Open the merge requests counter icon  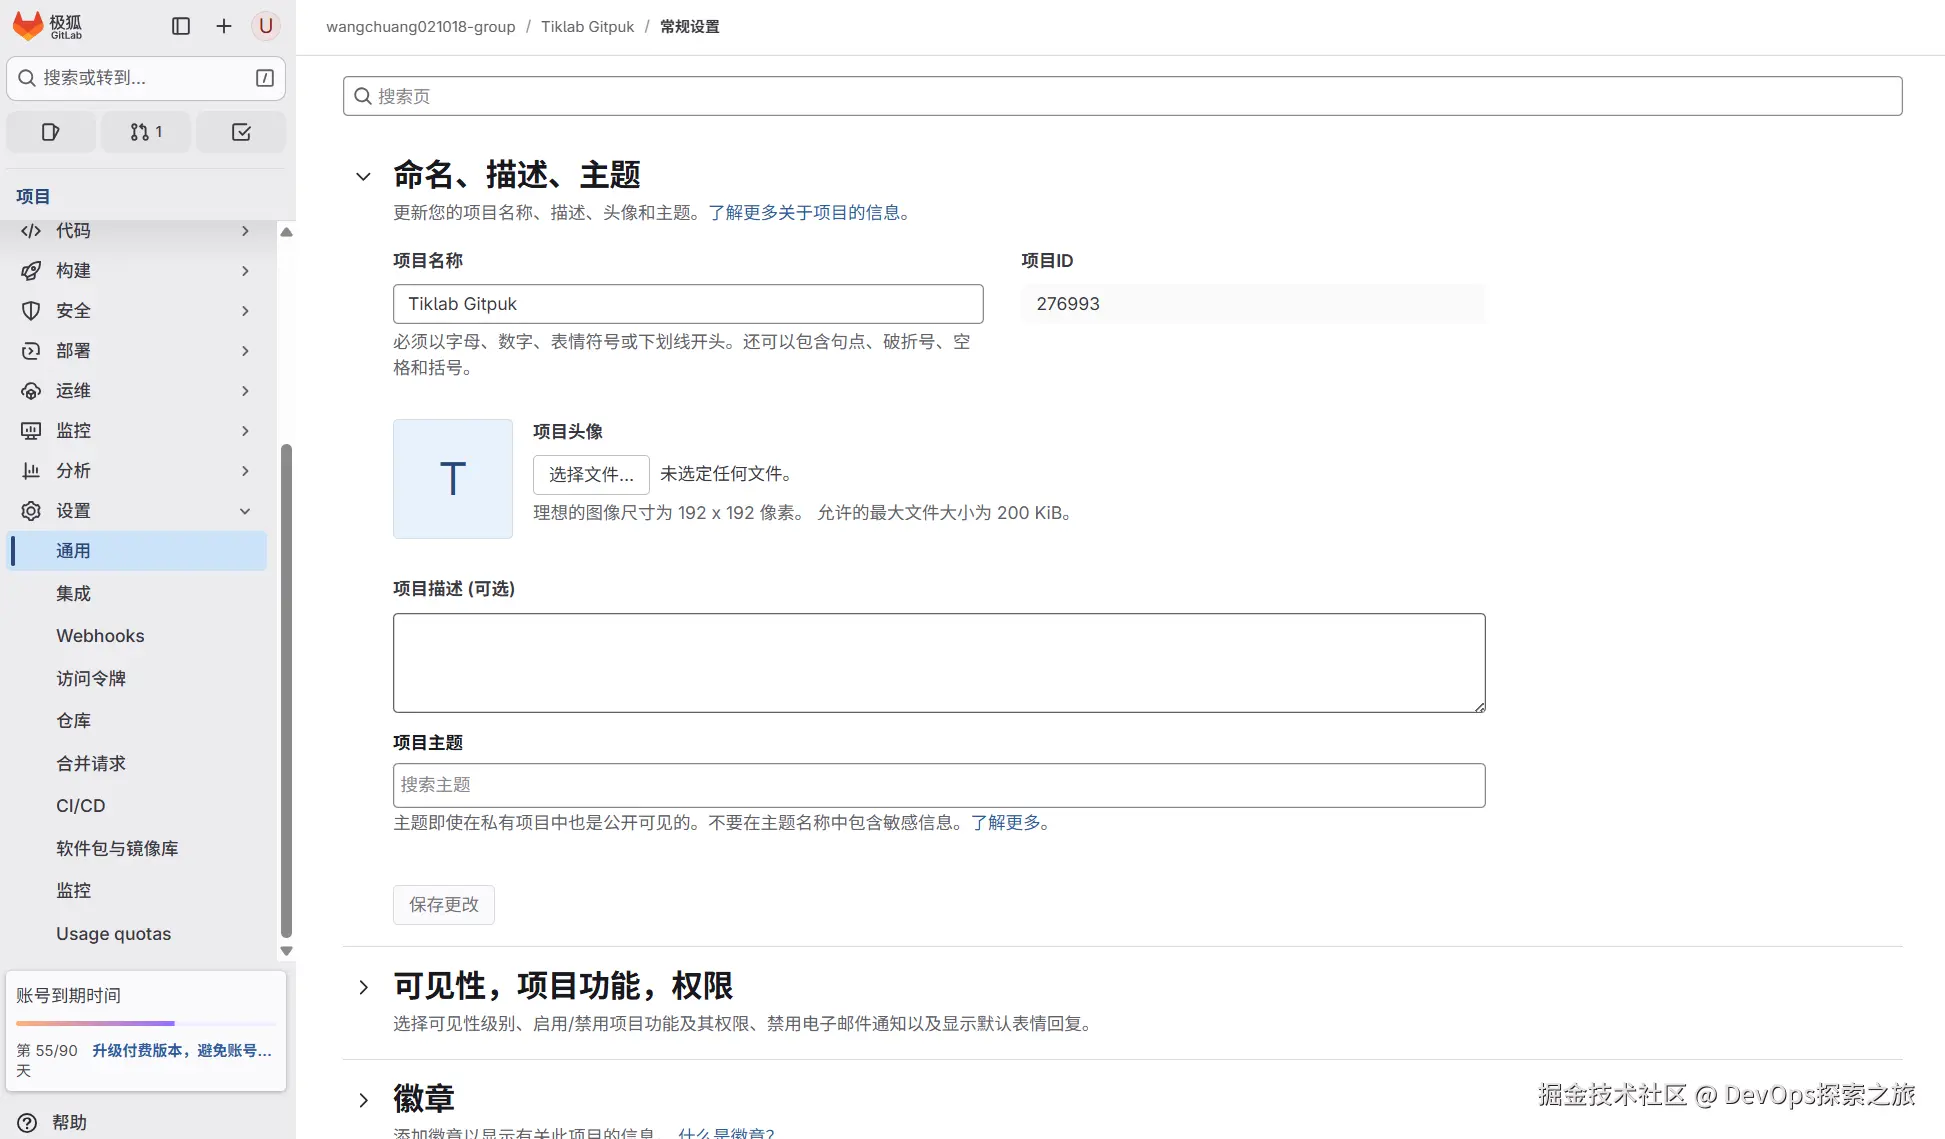(146, 132)
